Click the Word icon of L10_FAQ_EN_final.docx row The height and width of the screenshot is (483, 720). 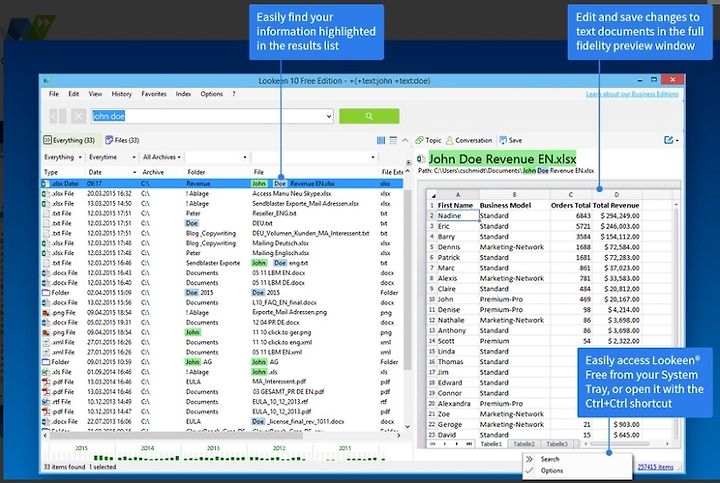pos(46,303)
